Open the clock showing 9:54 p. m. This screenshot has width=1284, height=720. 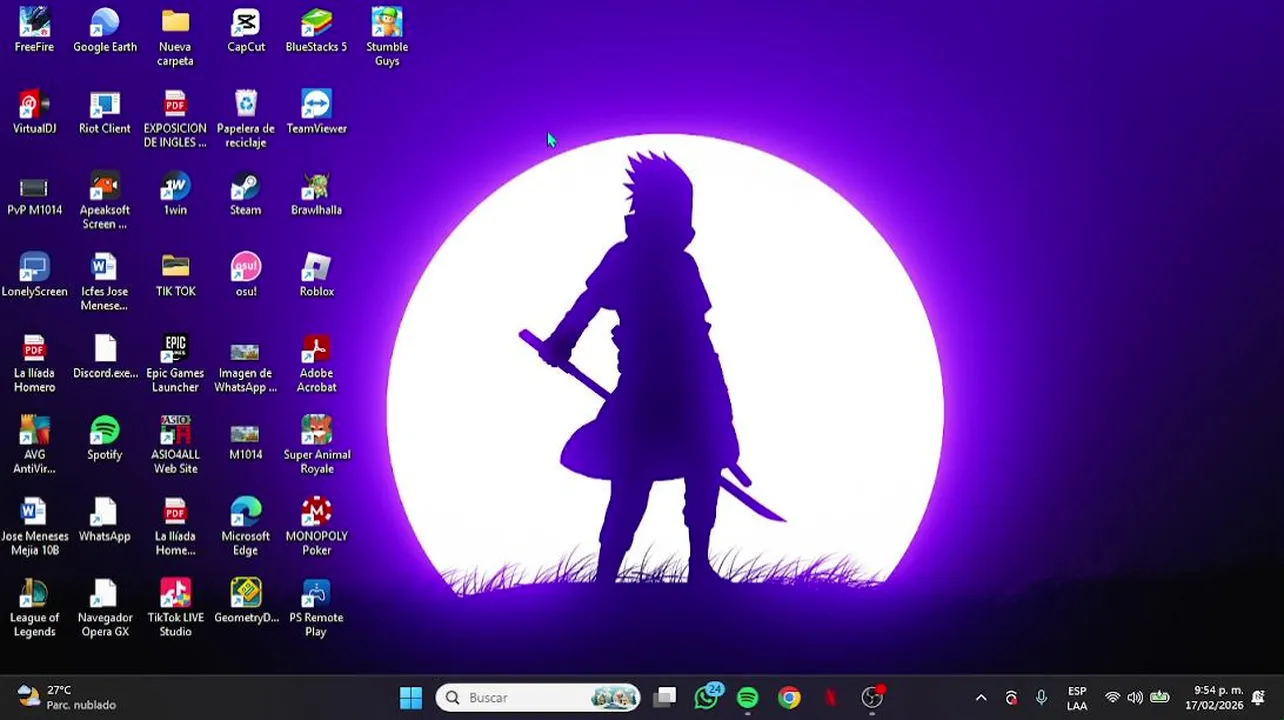(1214, 698)
